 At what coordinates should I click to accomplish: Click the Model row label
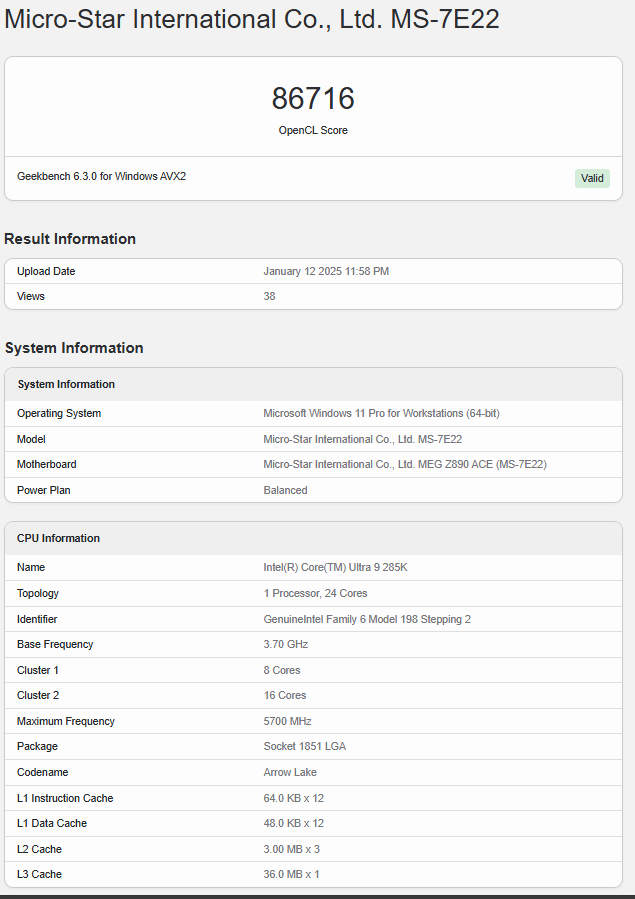31,439
